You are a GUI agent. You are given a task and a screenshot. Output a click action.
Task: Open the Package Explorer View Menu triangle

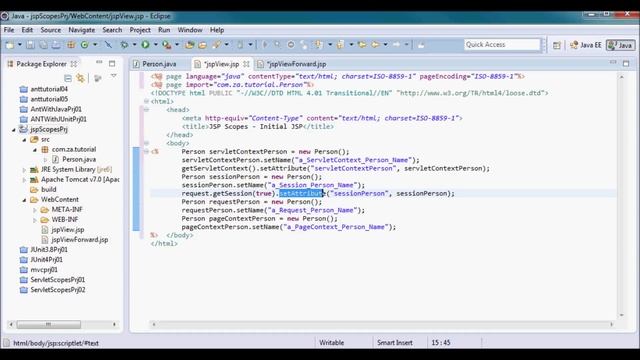tap(113, 76)
